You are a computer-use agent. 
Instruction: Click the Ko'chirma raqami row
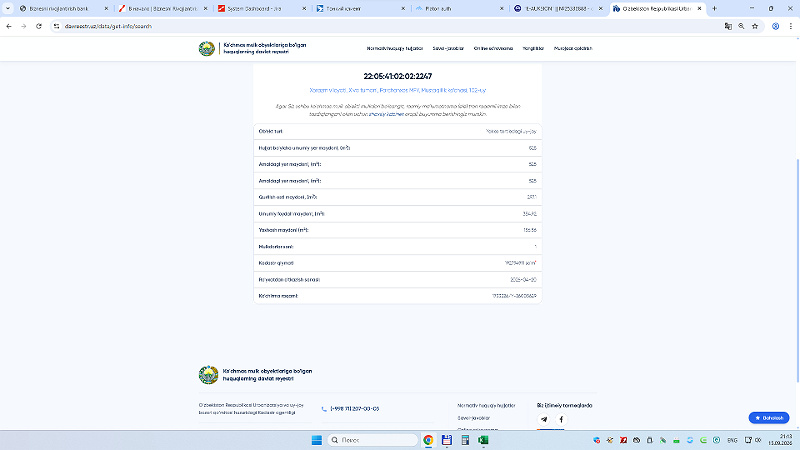coord(397,296)
